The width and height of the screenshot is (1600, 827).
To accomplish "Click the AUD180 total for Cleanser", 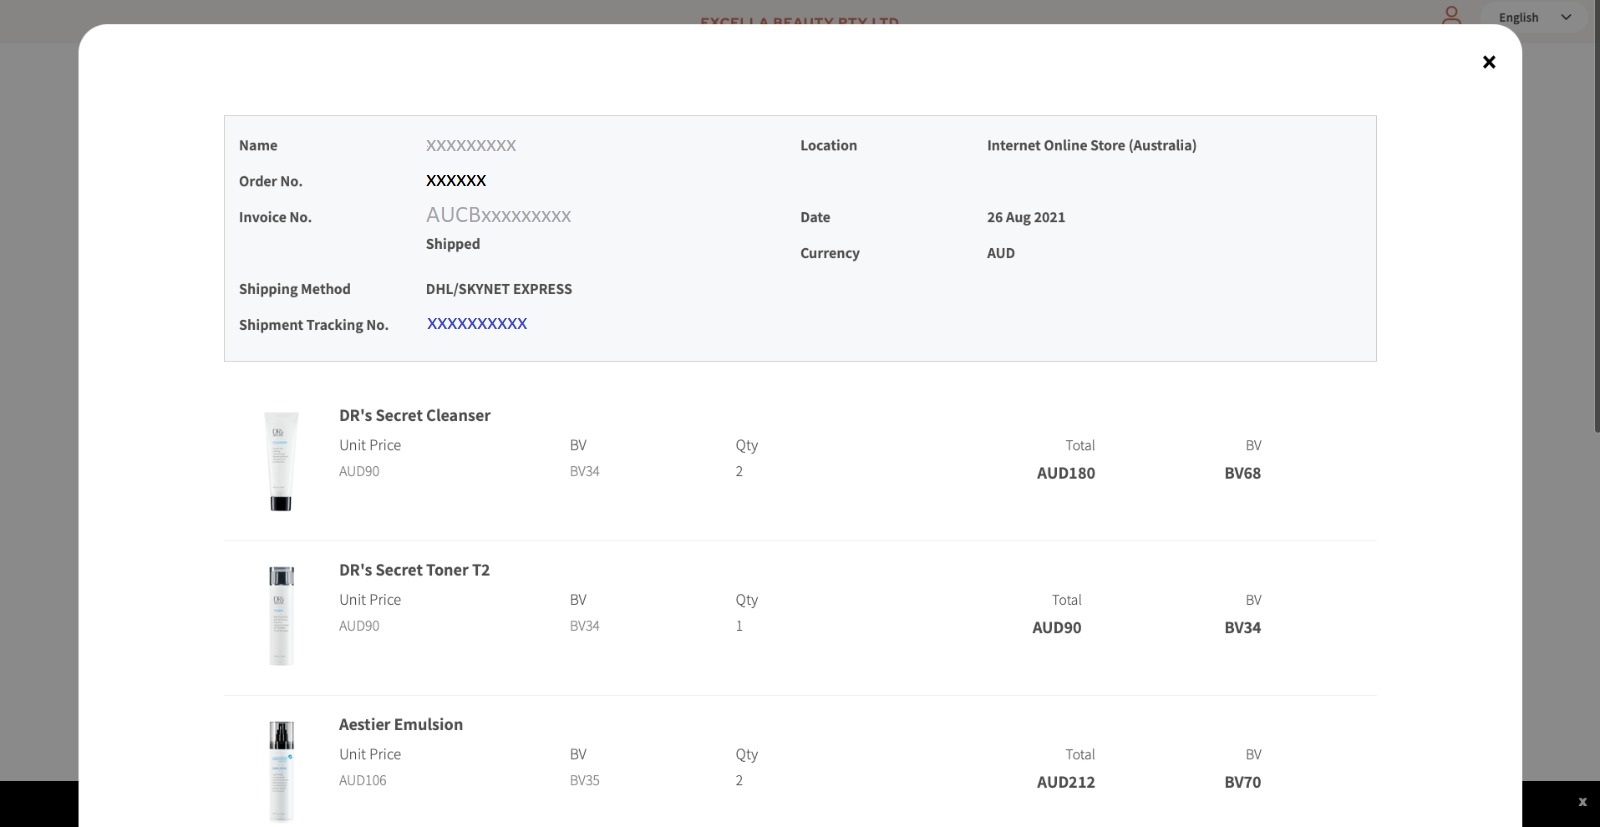I will pos(1065,473).
